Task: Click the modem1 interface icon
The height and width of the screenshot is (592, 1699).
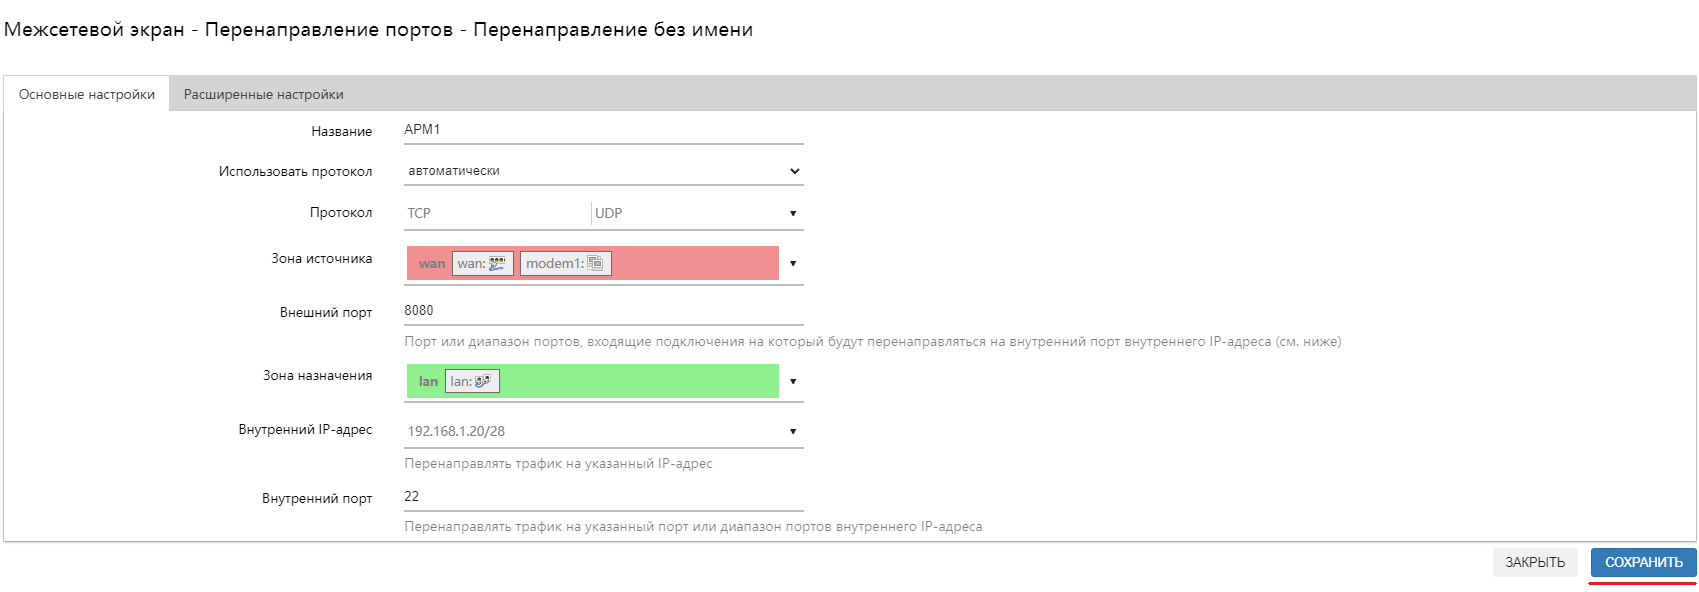Action: tap(565, 263)
